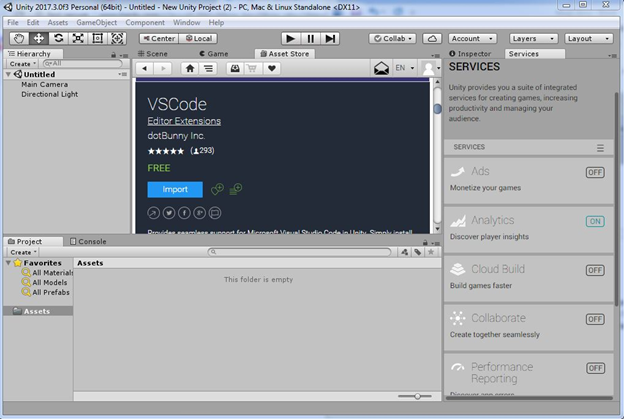624x419 pixels.
Task: Toggle the Collaborate service switch
Action: pos(595,319)
